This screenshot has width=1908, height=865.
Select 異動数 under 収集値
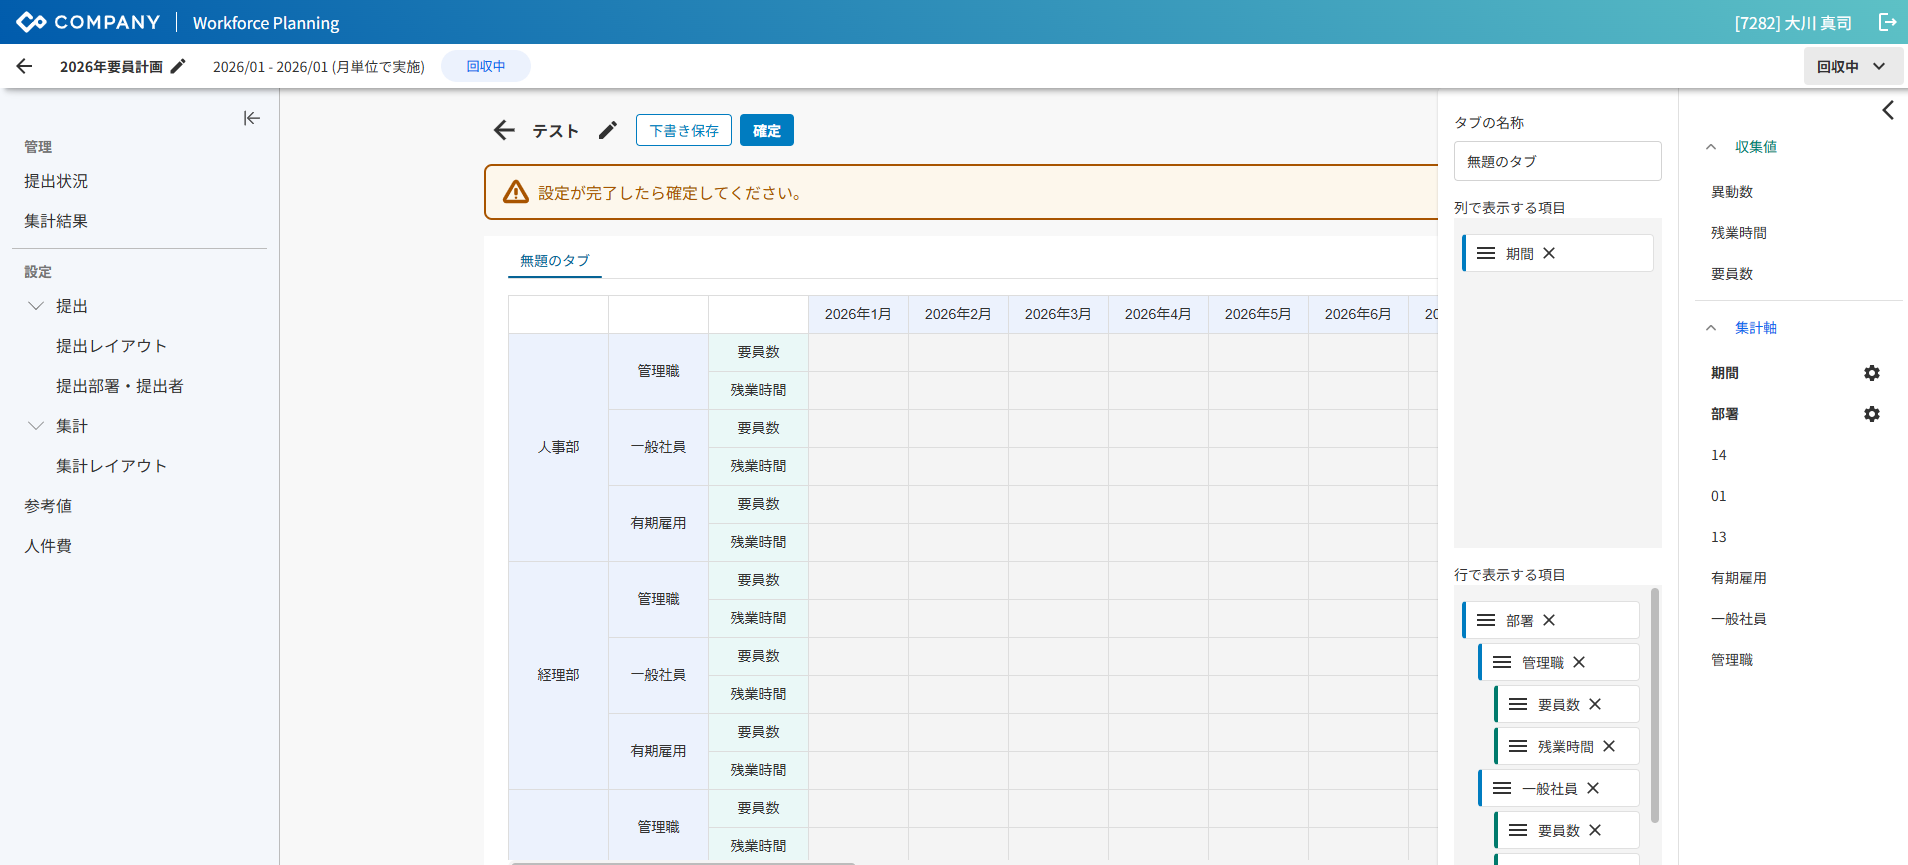coord(1732,192)
